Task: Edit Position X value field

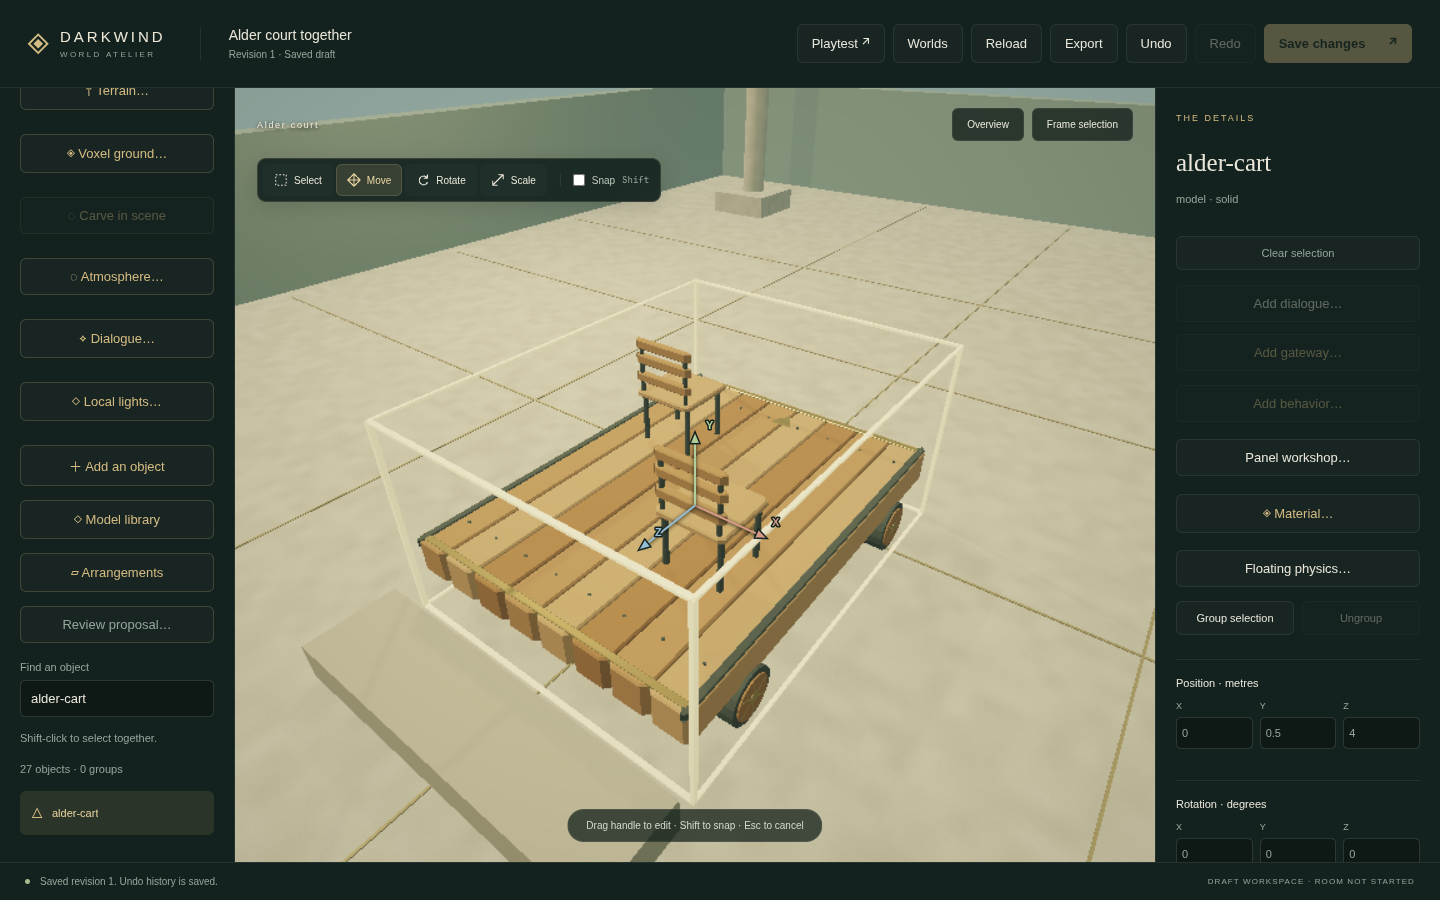Action: 1214,733
